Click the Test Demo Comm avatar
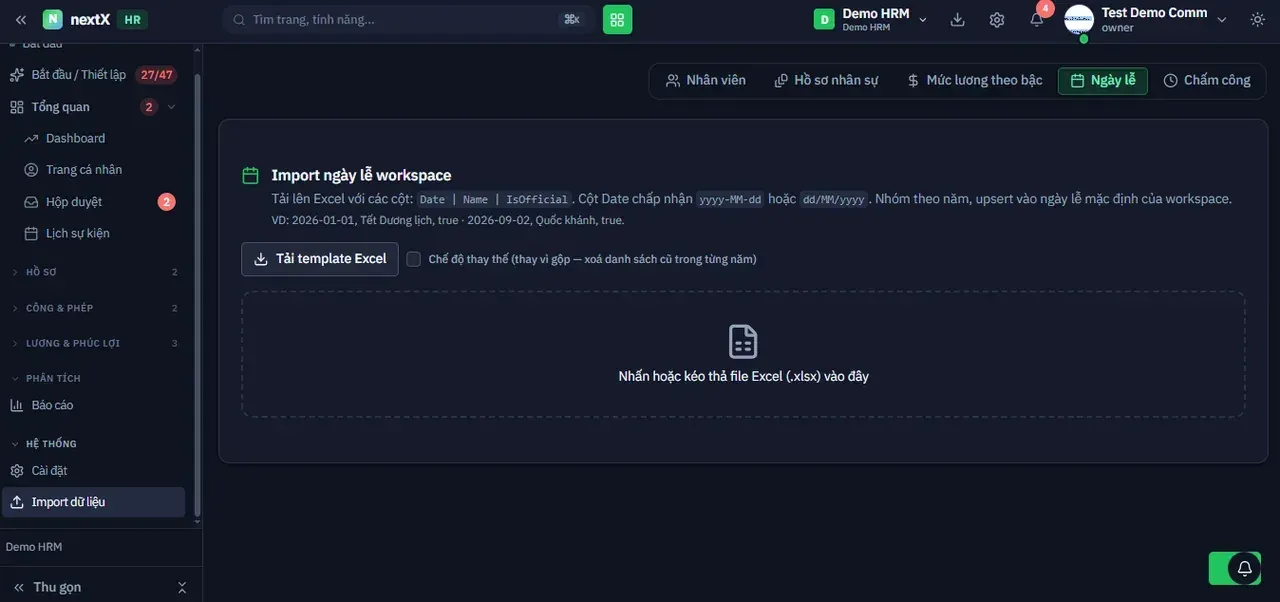1280x602 pixels. point(1079,19)
